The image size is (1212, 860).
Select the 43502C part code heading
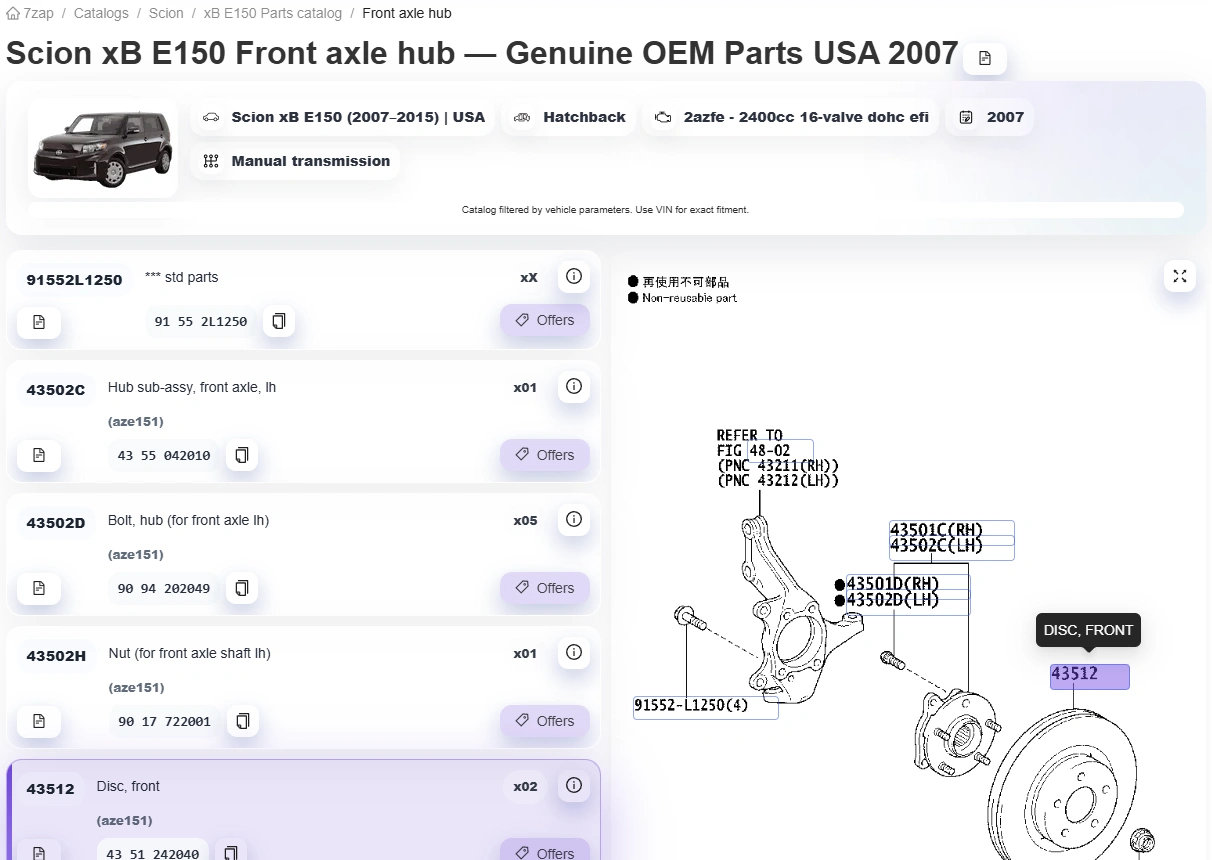pos(56,389)
